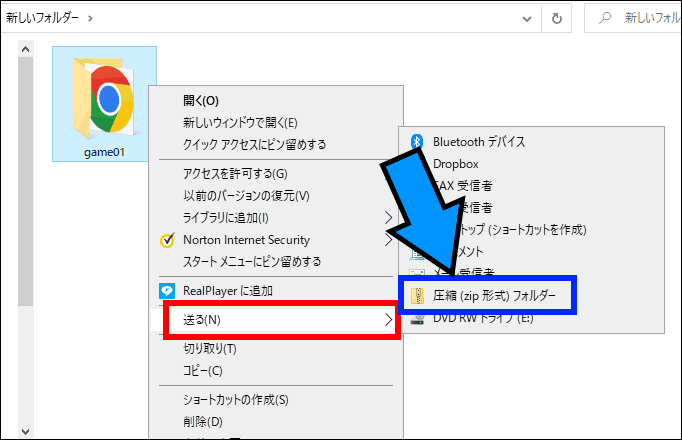Expand the ライブラリに追加 submenu arrow
Viewport: 682px width, 440px height.
[388, 217]
